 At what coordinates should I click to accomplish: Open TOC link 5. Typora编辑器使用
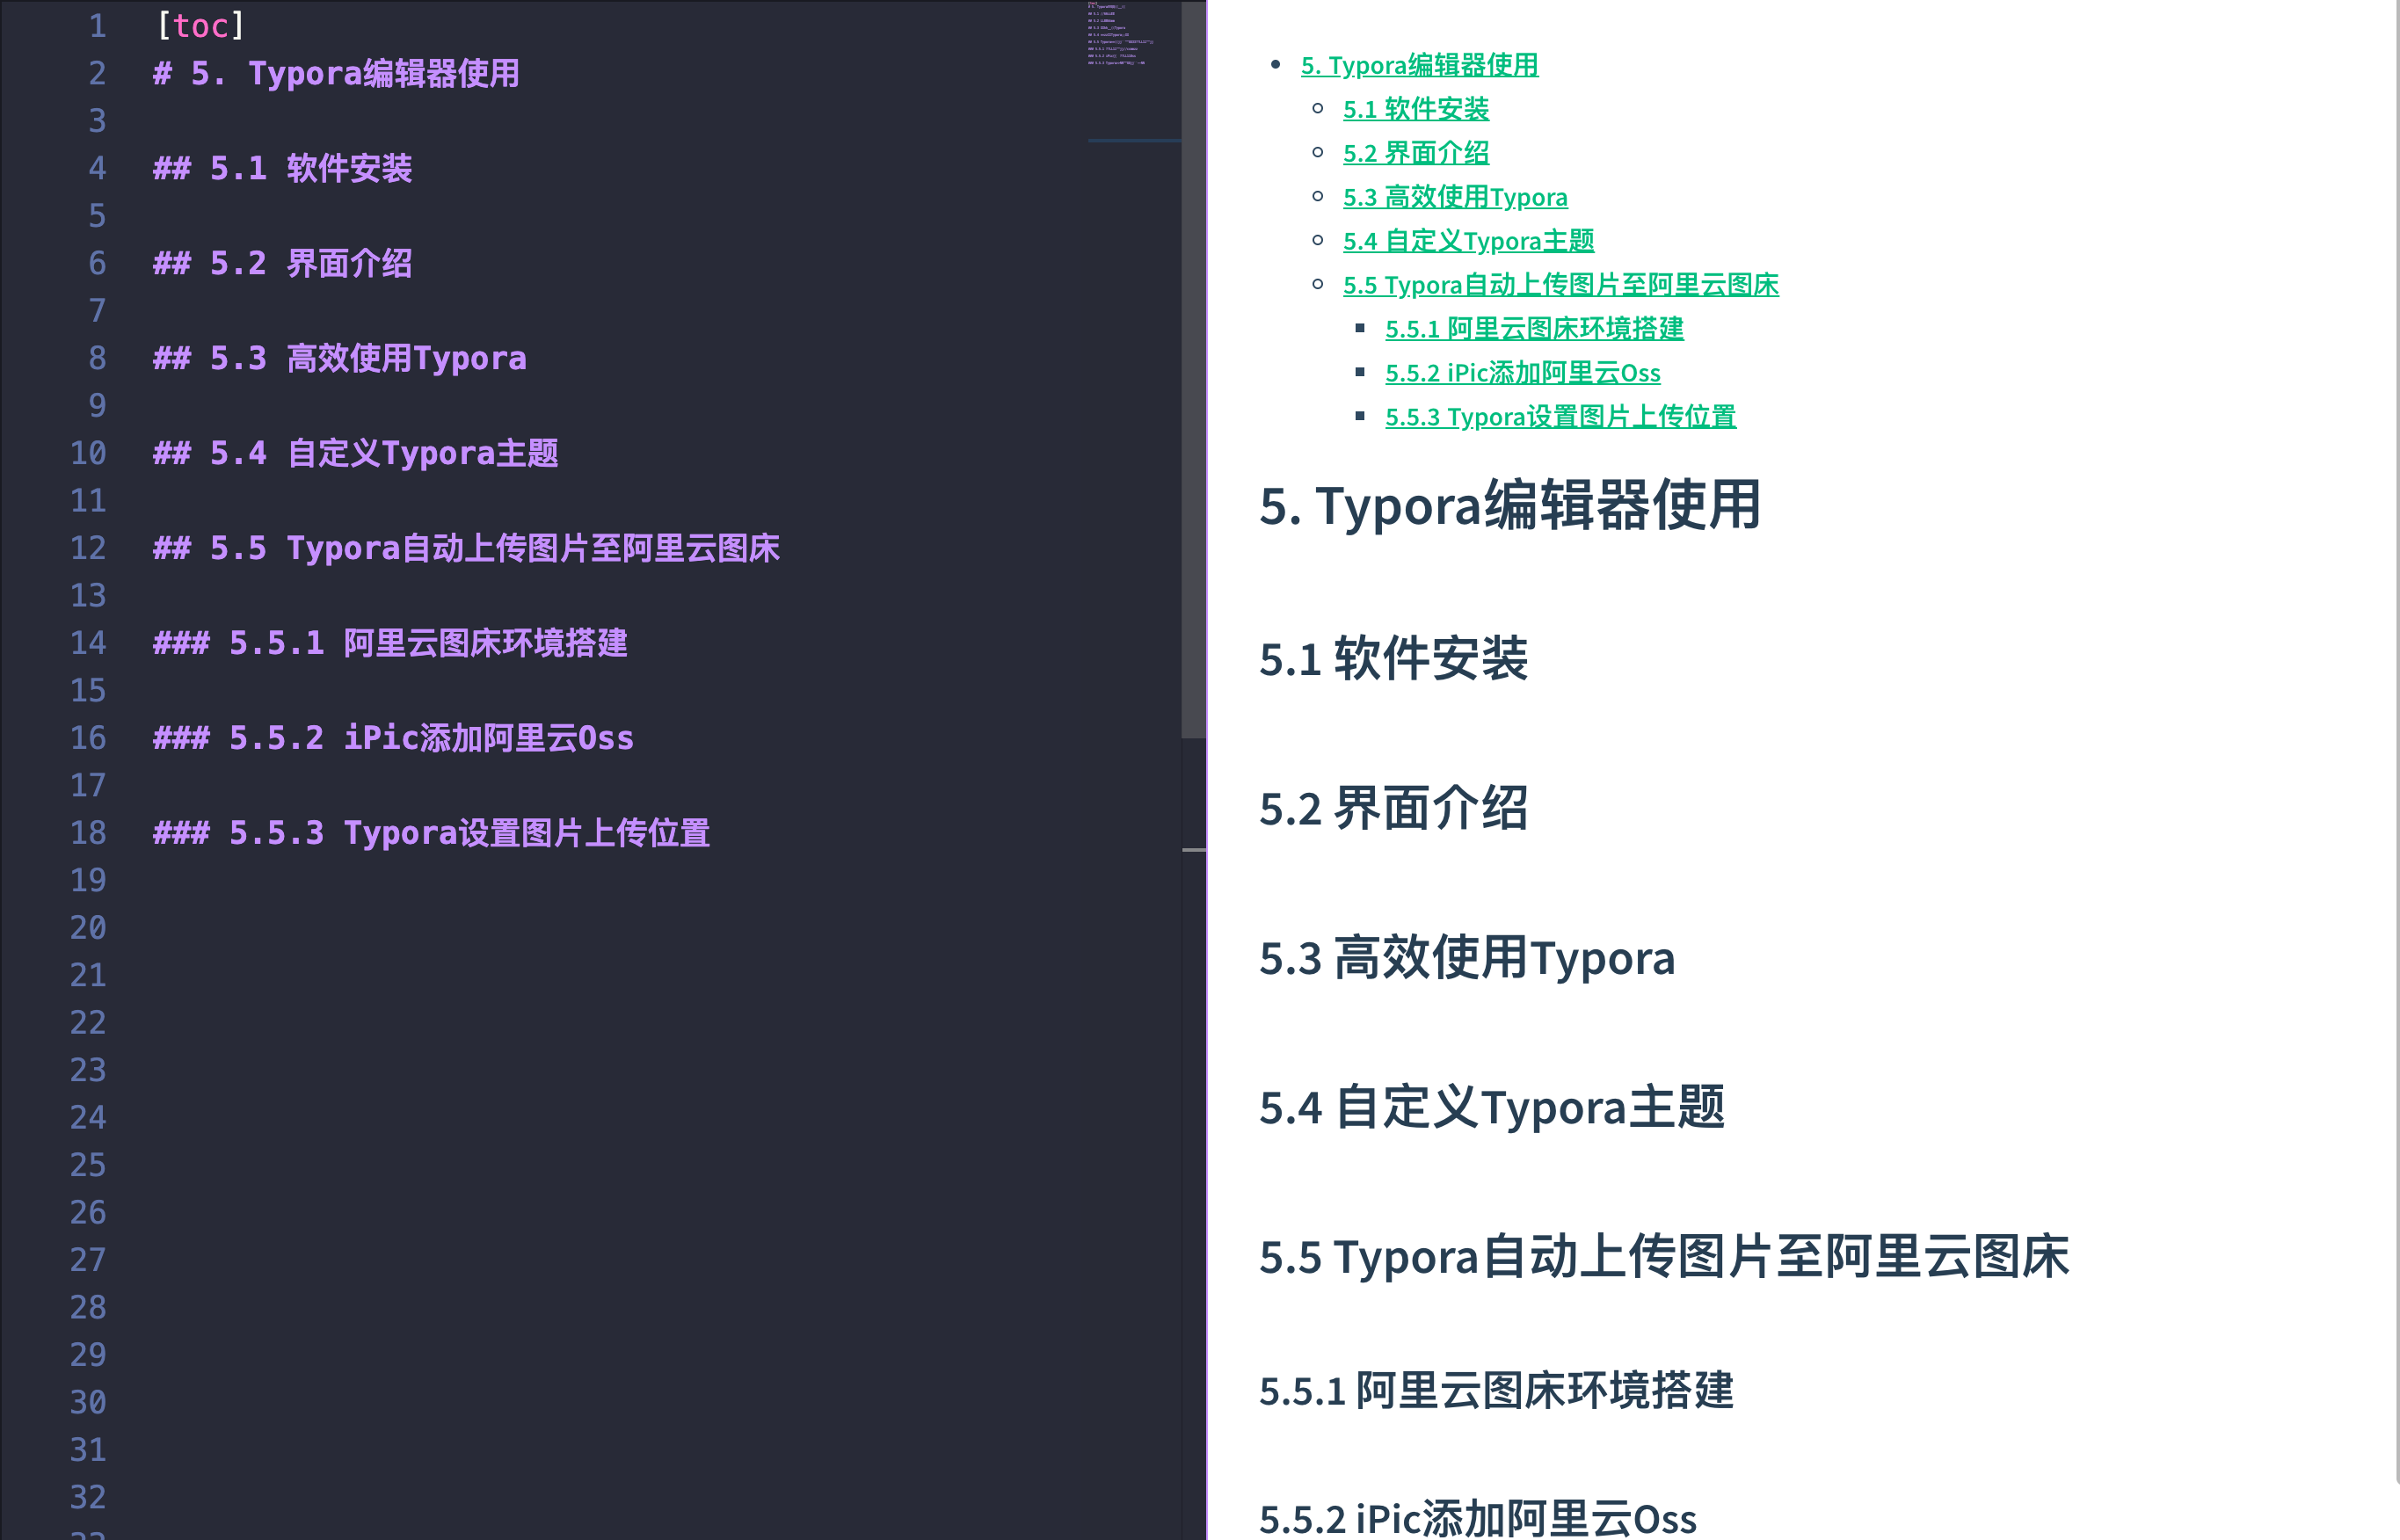point(1419,65)
